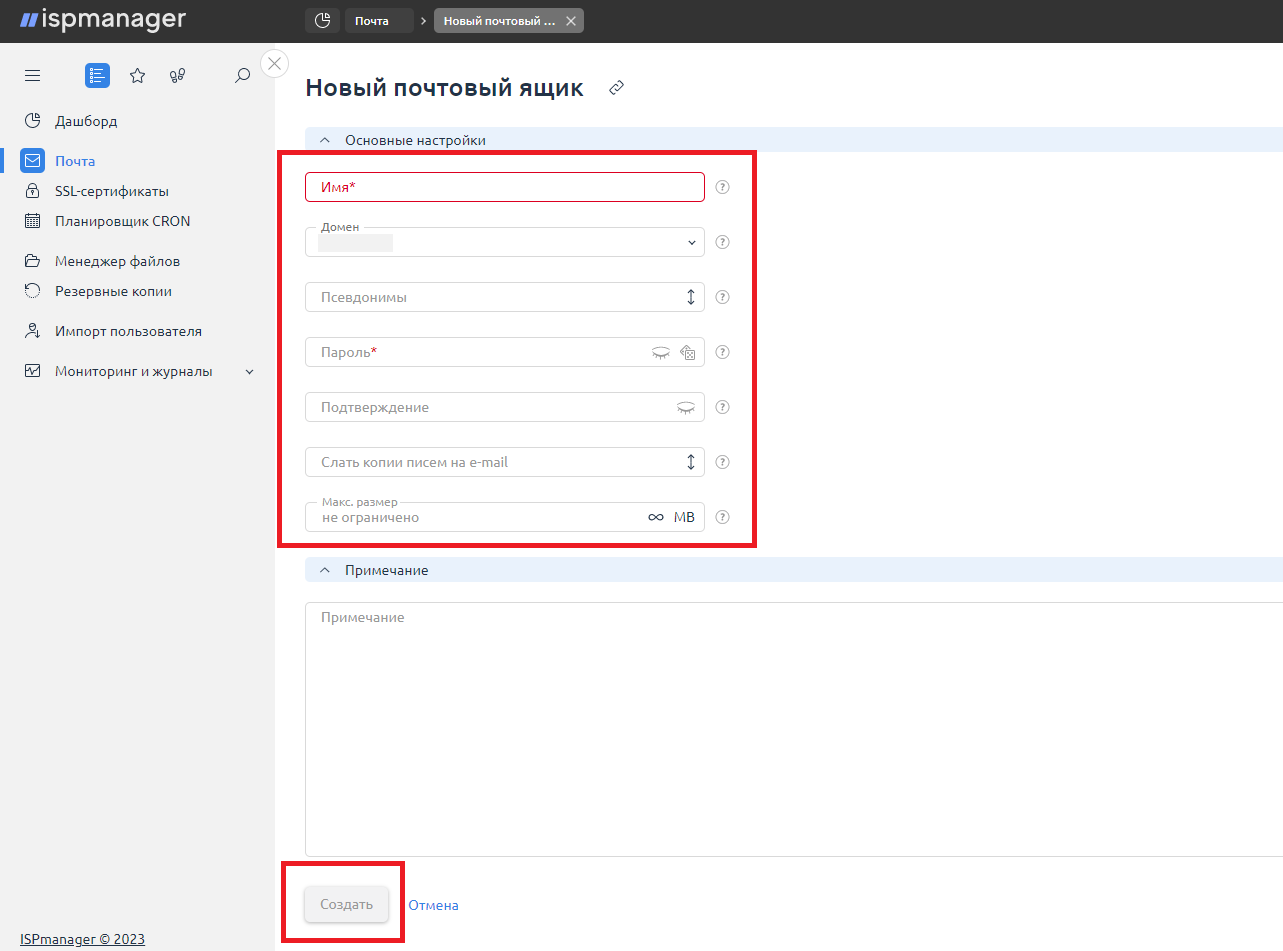Click the link icon beside page title
Screen dimensions: 1283x951
point(617,88)
